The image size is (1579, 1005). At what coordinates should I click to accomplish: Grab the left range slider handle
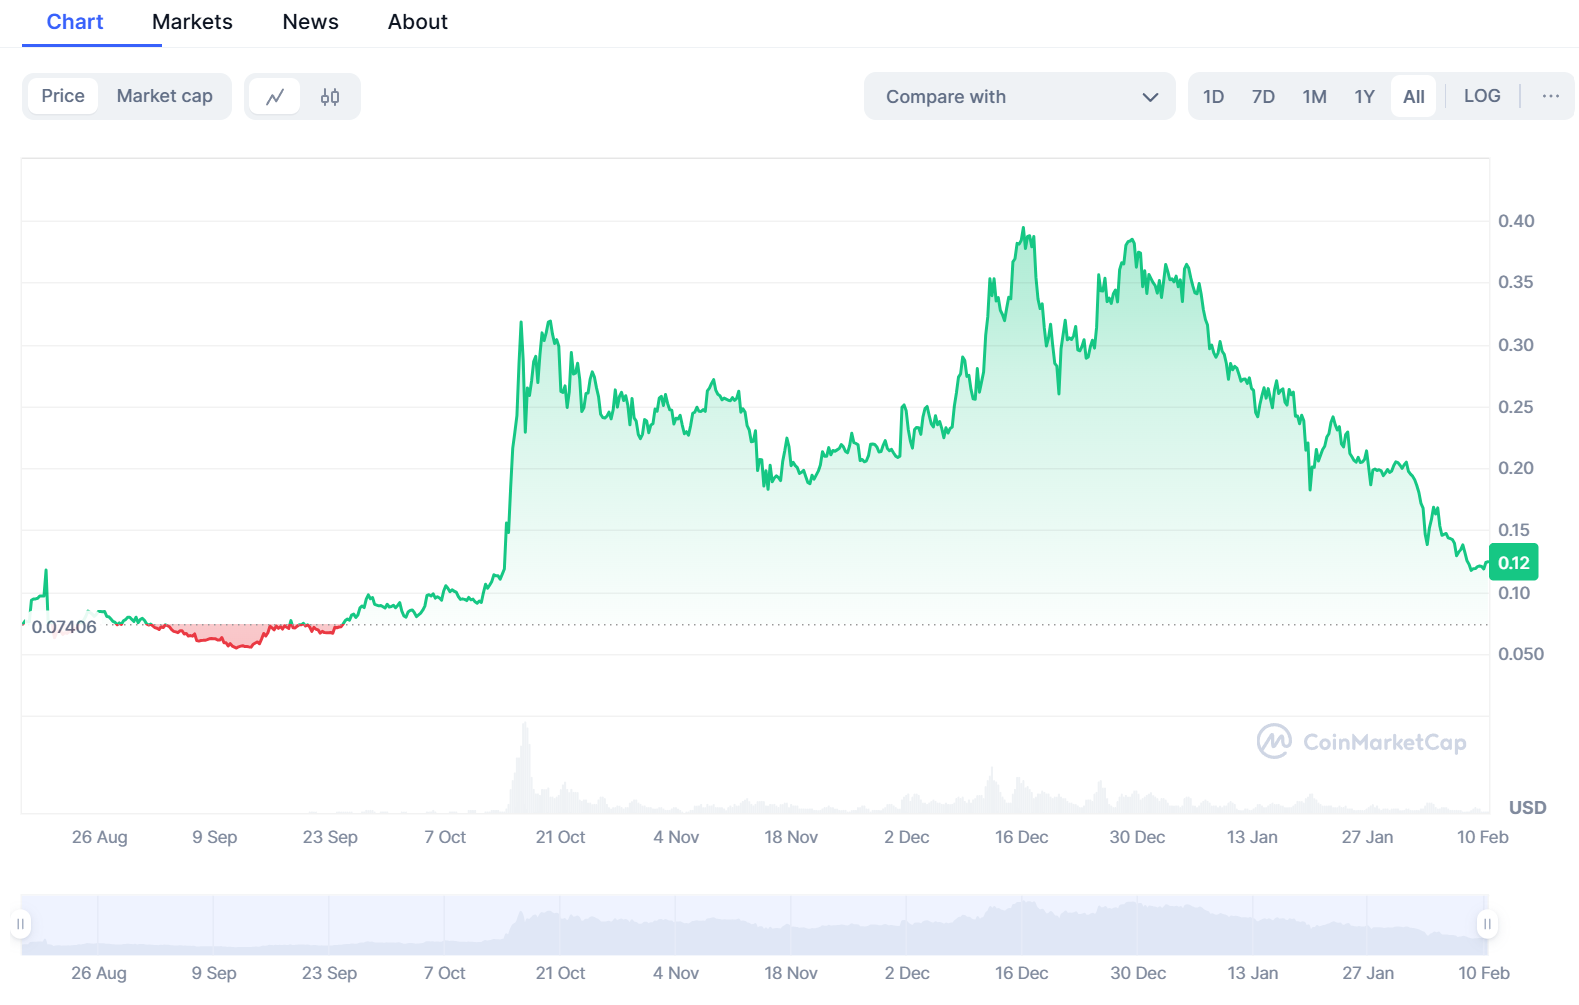coord(21,924)
